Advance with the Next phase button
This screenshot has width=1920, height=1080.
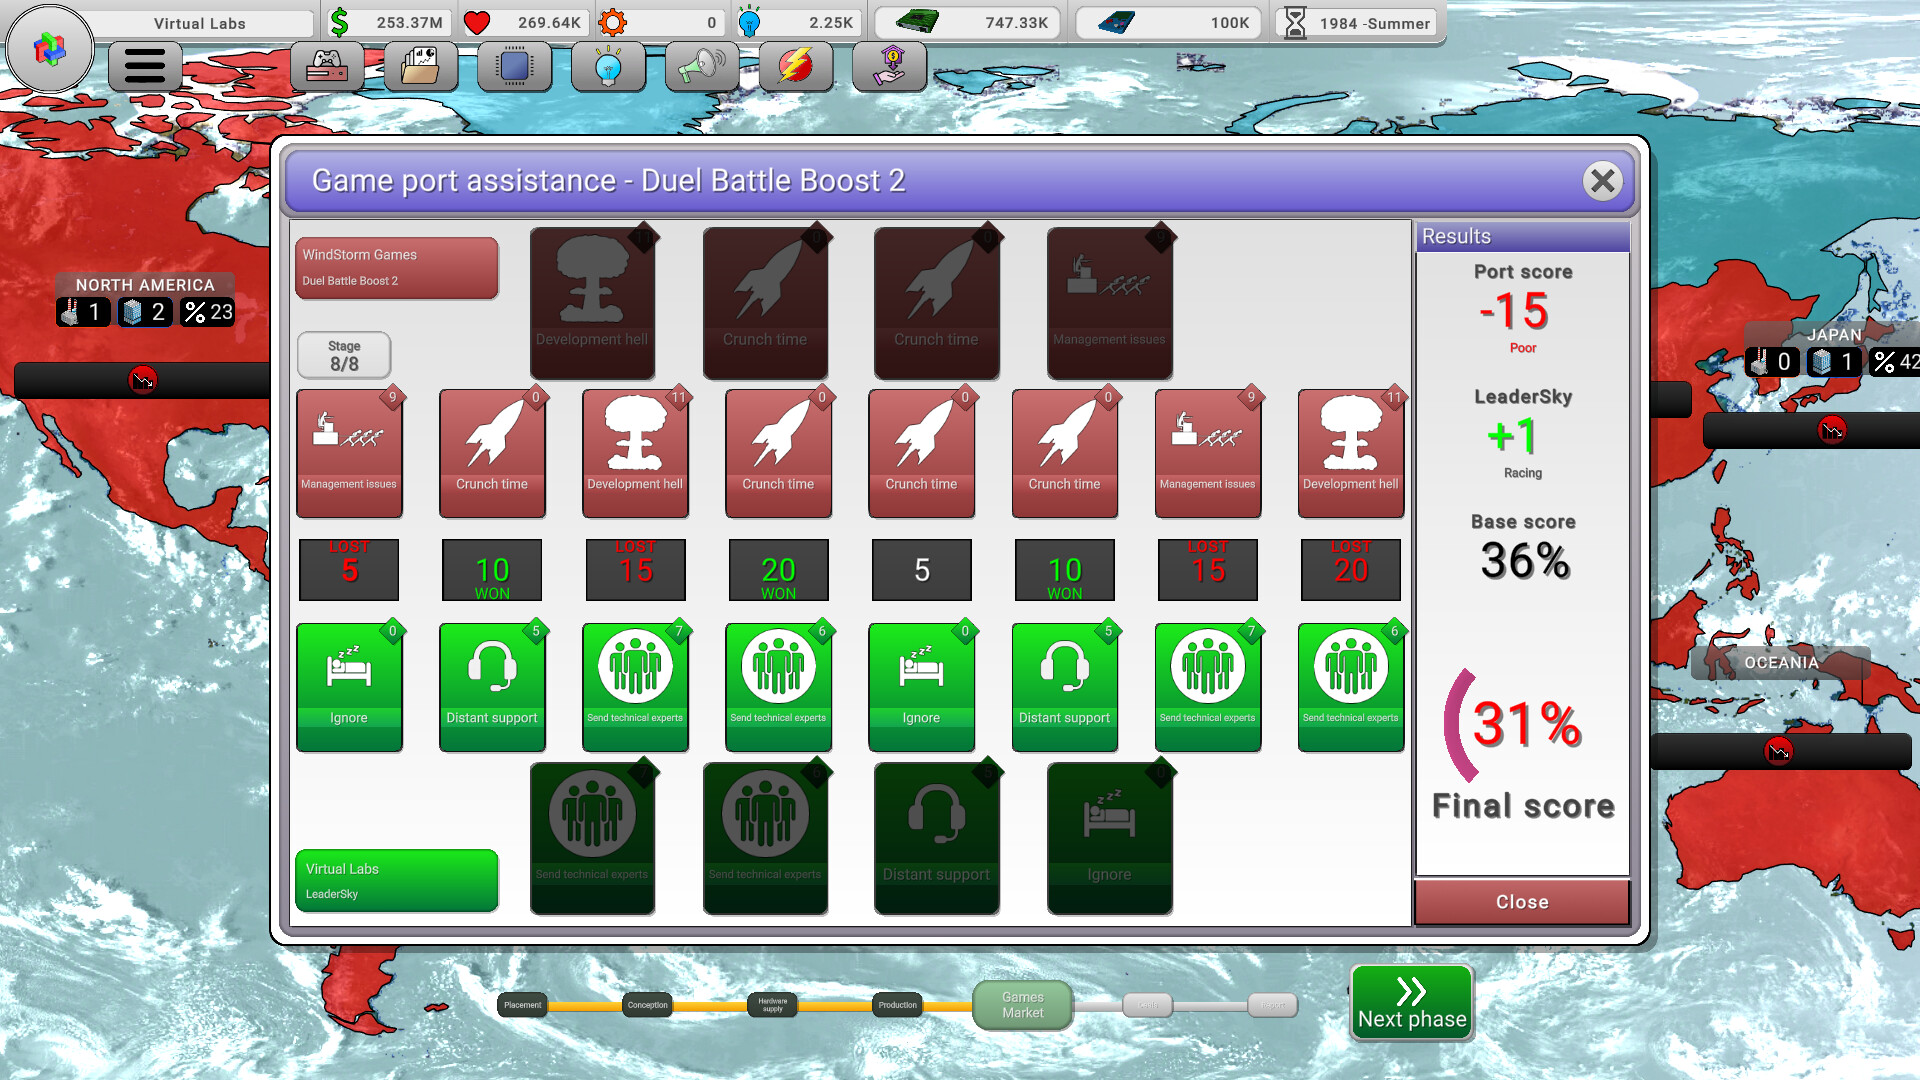(1411, 1002)
